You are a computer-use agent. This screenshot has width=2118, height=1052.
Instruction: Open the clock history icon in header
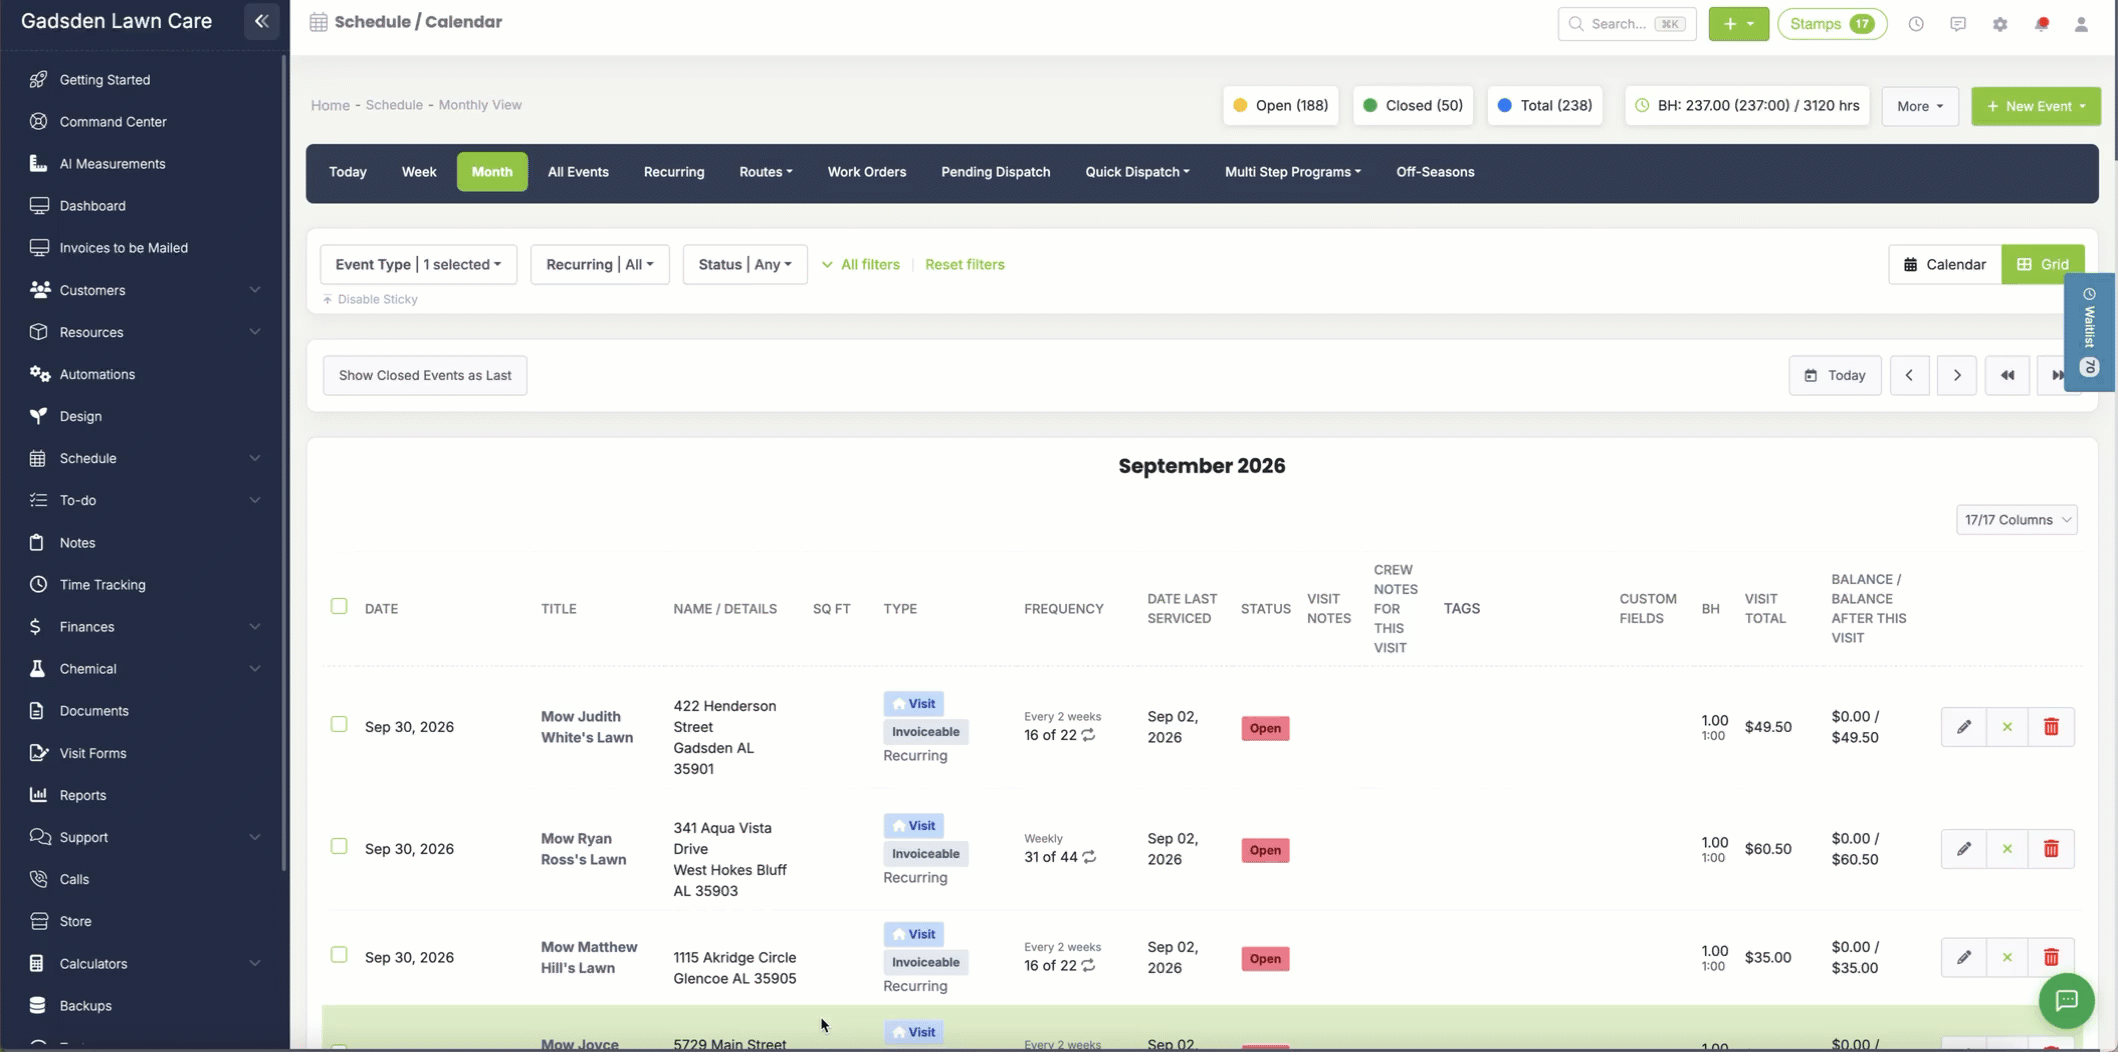[1915, 24]
